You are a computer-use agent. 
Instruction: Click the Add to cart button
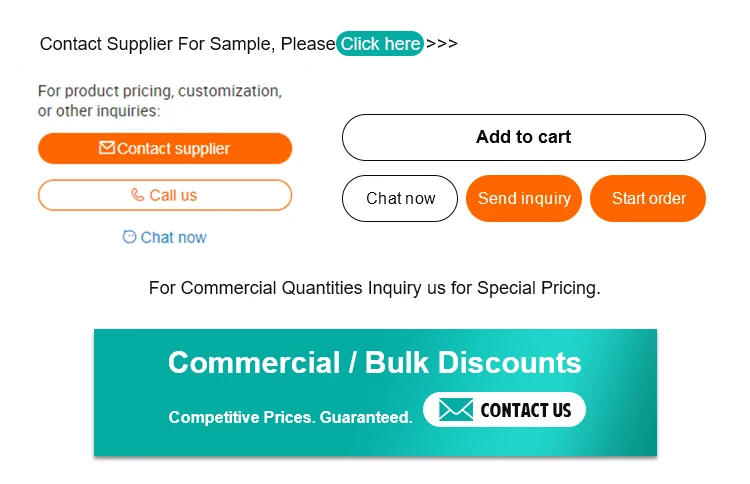click(x=524, y=137)
